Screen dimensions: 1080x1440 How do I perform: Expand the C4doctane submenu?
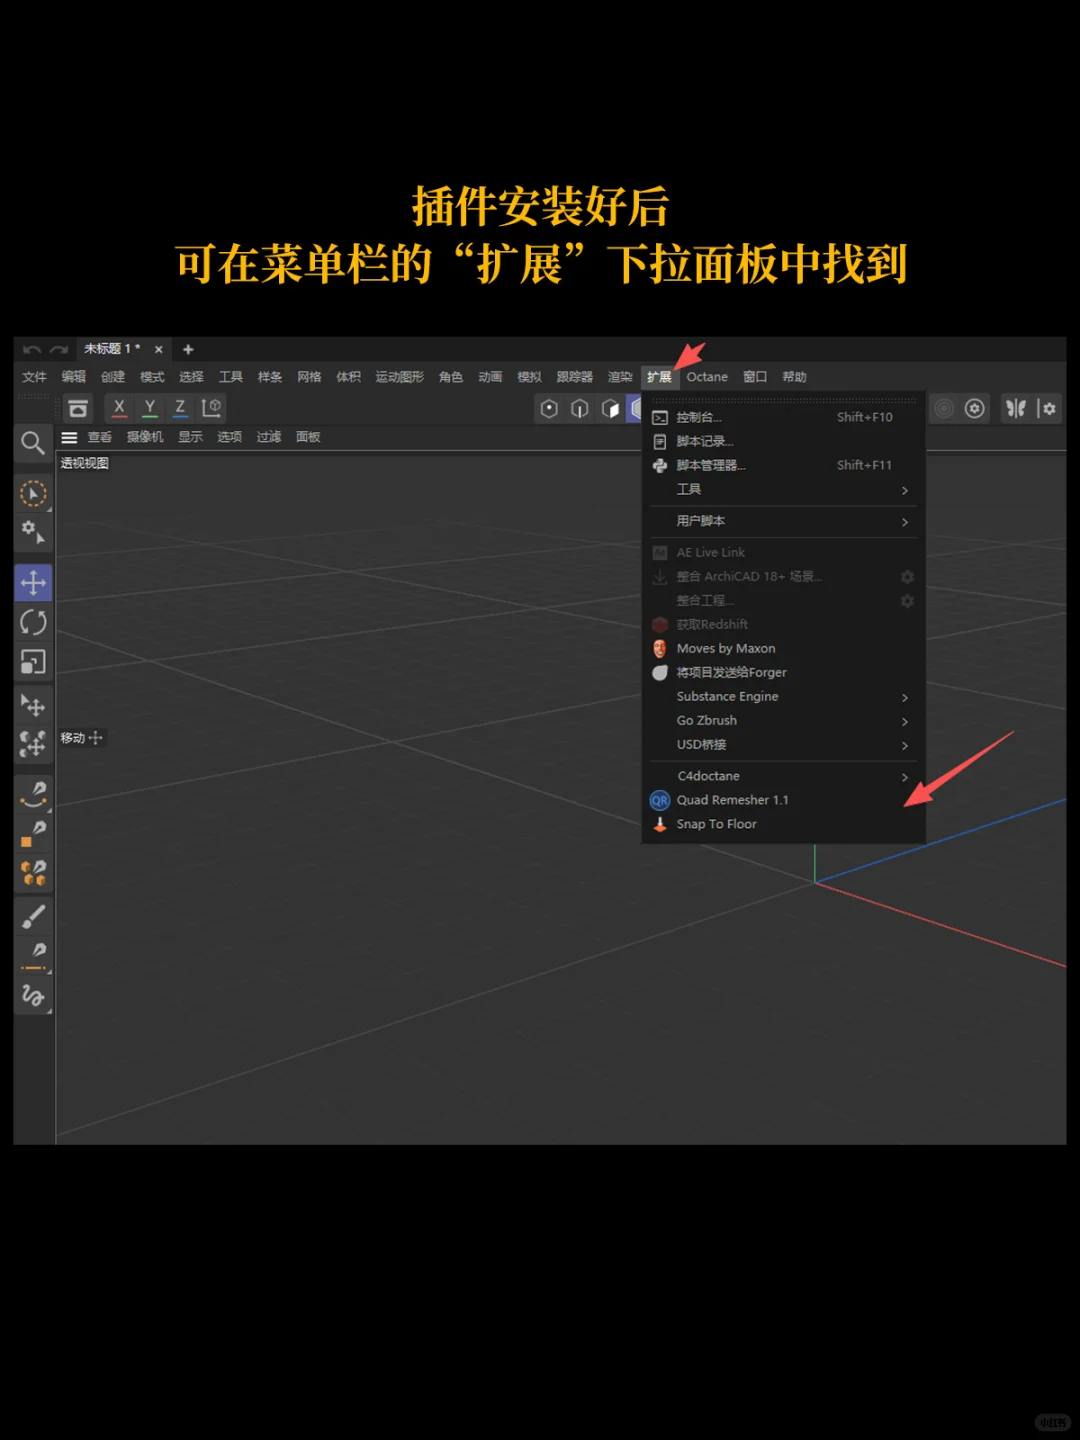click(708, 776)
